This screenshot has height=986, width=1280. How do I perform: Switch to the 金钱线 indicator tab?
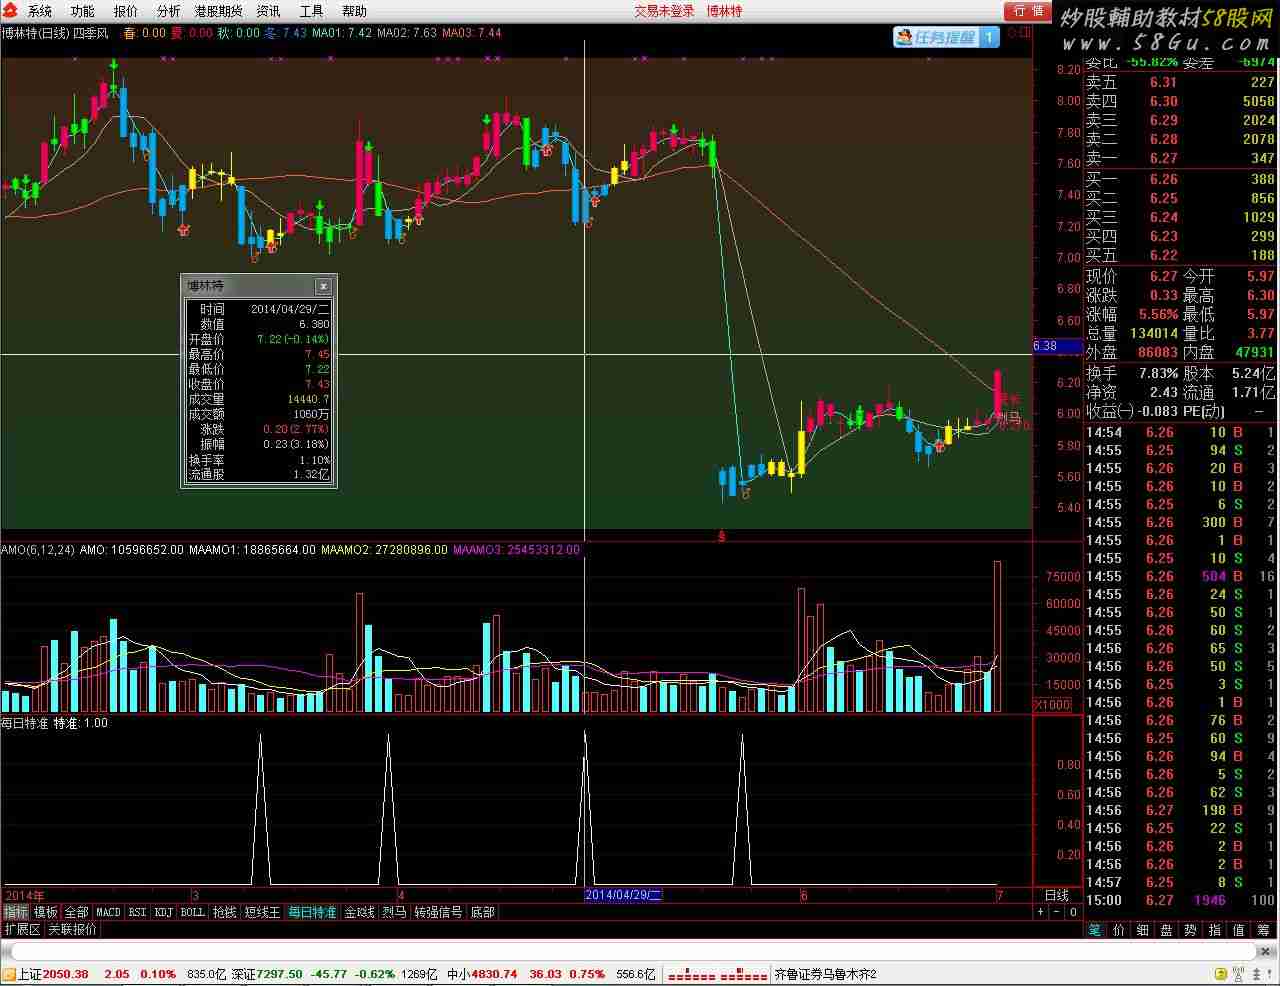pos(359,912)
